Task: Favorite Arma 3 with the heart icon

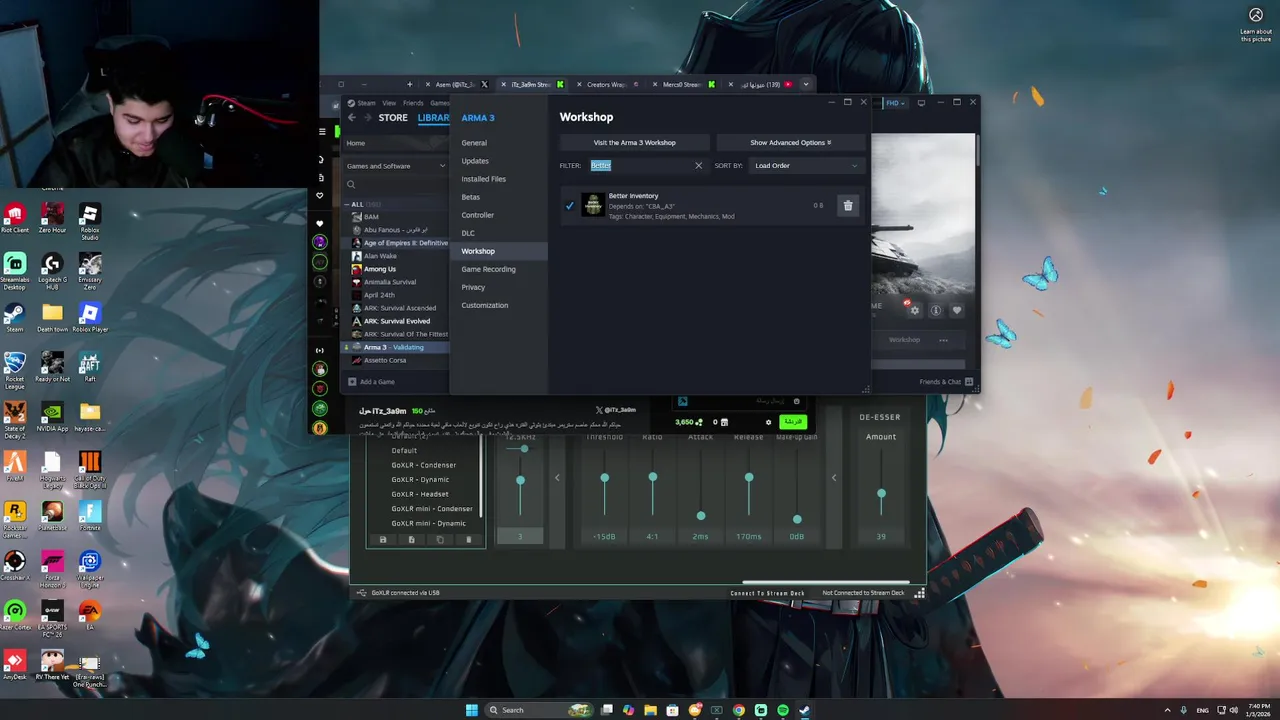Action: click(956, 310)
